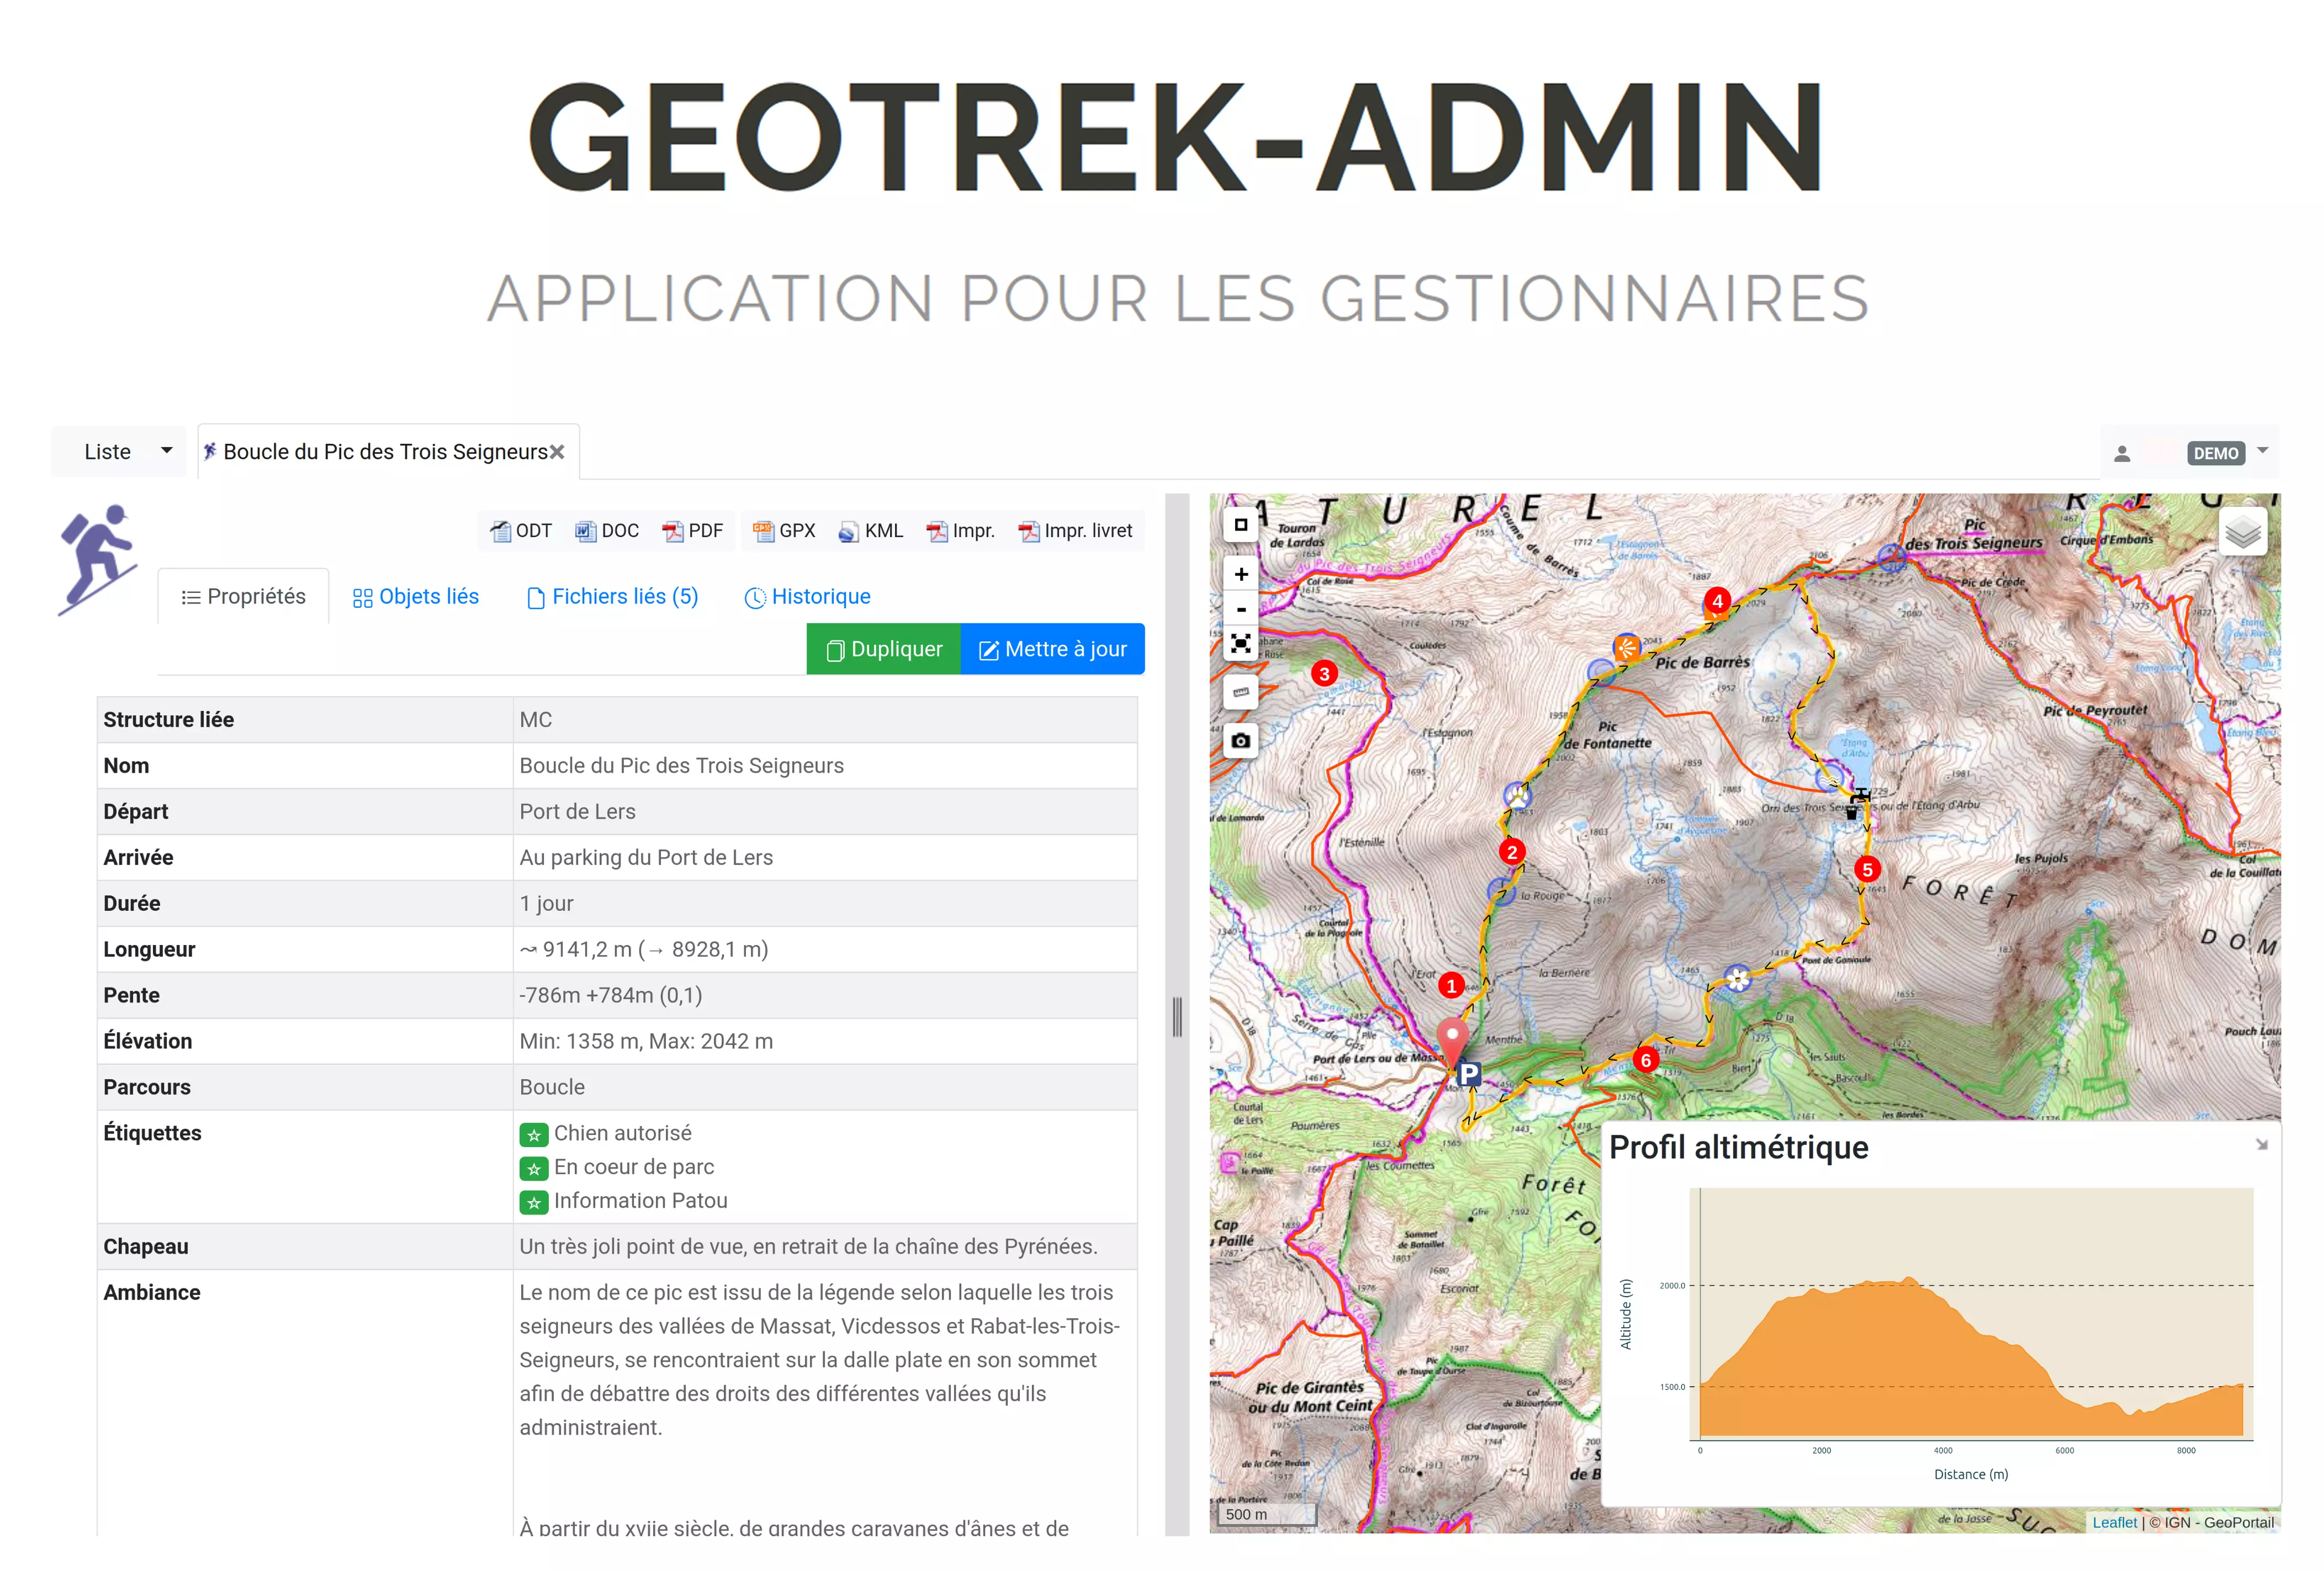The width and height of the screenshot is (2324, 1571).
Task: Toggle the map fullscreen square button
Action: coord(1240,524)
